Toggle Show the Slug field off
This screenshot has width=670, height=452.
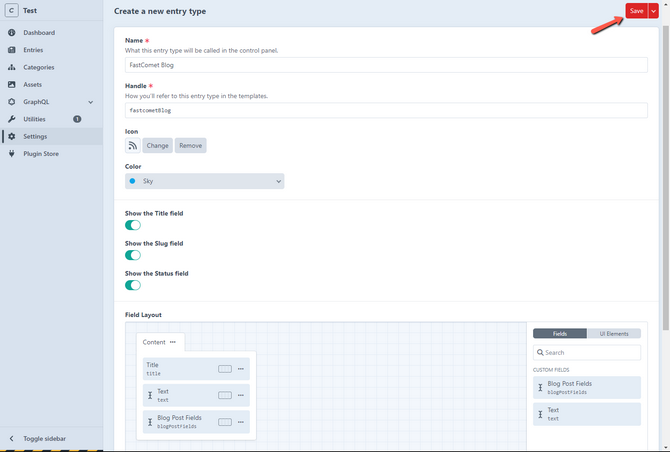click(133, 255)
